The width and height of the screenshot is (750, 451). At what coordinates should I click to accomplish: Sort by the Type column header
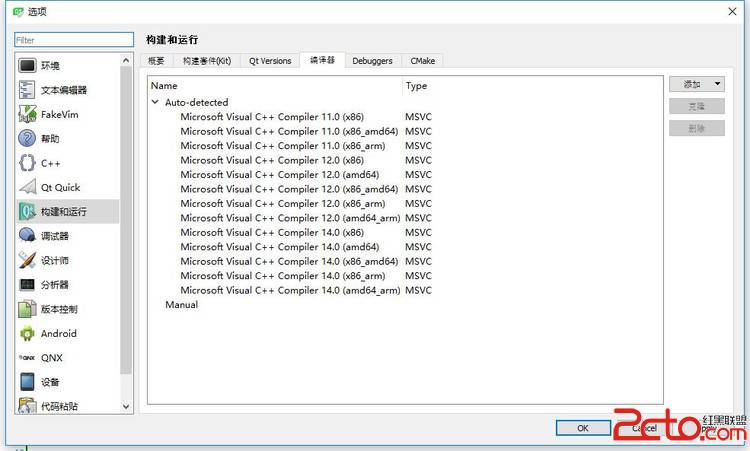(532, 86)
